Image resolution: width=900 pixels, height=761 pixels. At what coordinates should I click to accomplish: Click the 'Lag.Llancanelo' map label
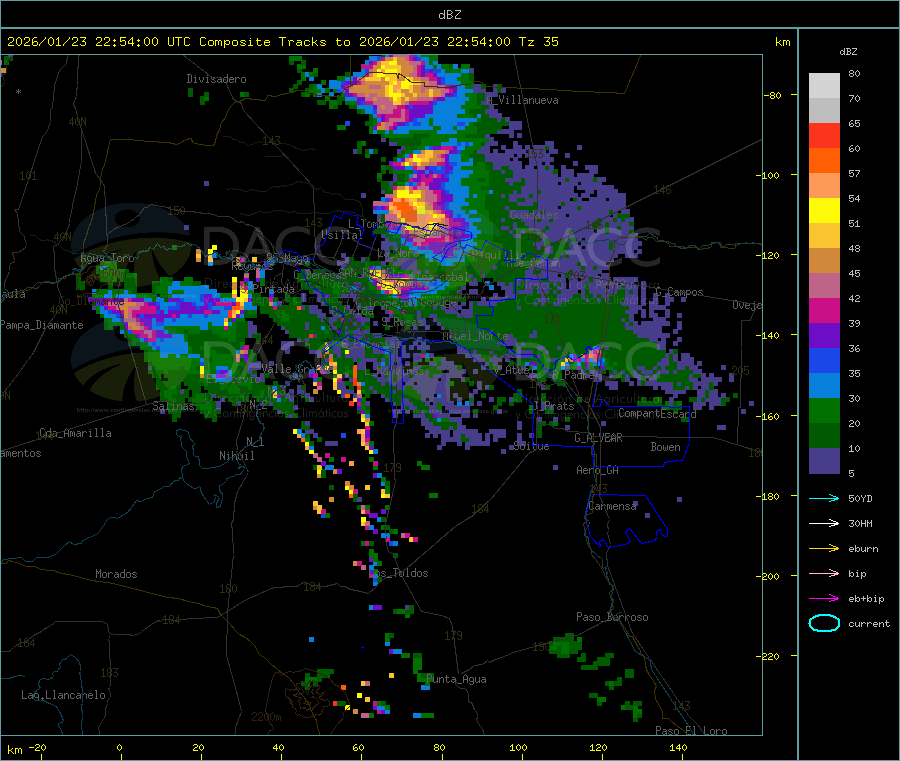(63, 695)
